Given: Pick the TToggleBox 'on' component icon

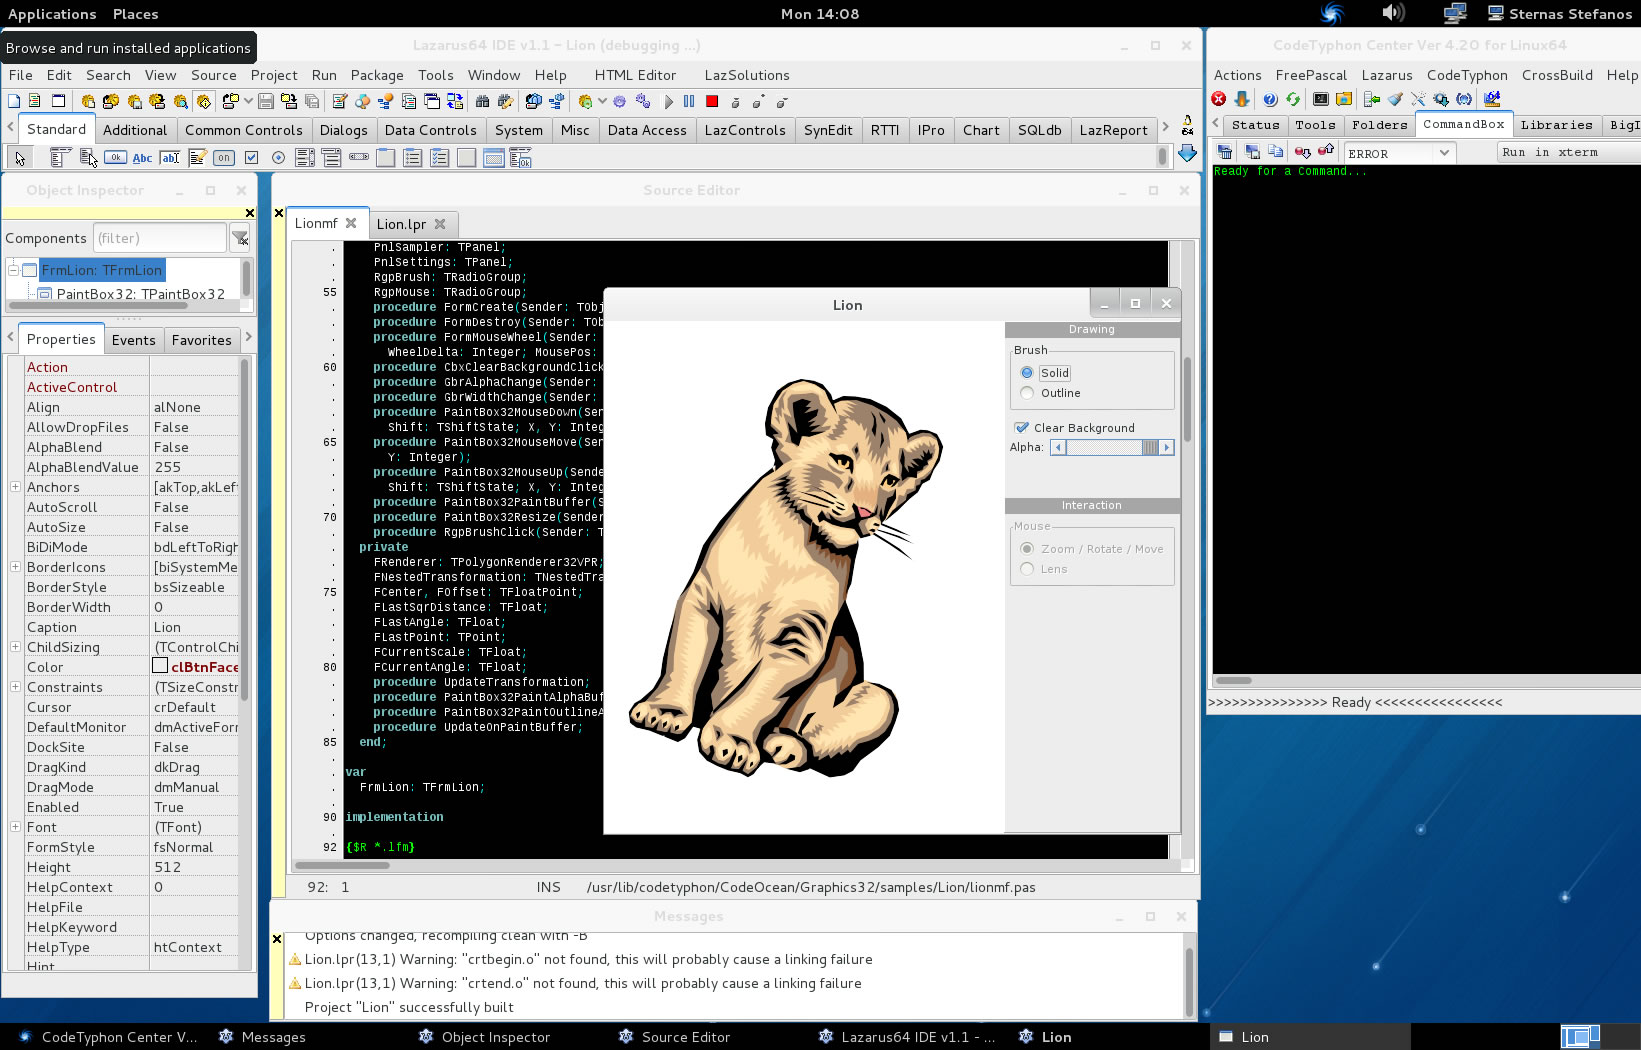Looking at the screenshot, I should 224,157.
